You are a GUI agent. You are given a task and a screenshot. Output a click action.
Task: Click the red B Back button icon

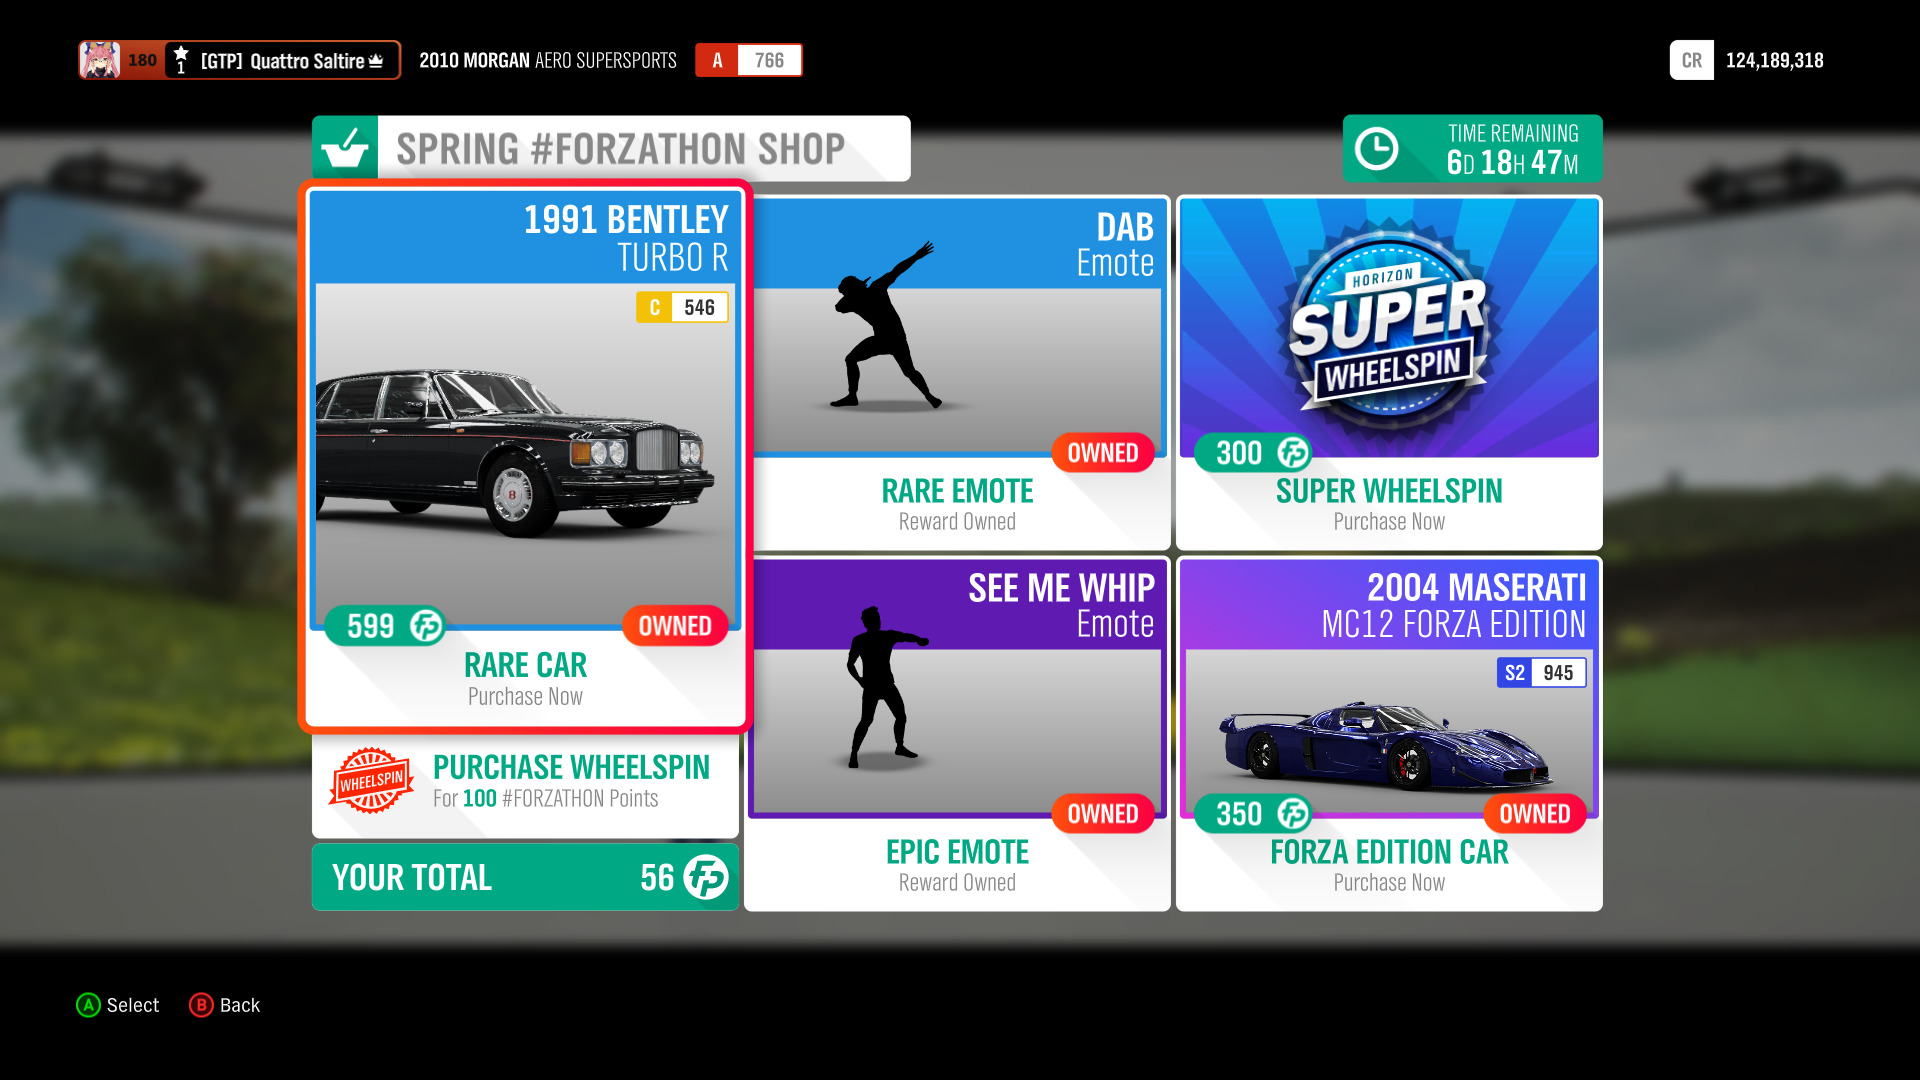(x=201, y=1005)
